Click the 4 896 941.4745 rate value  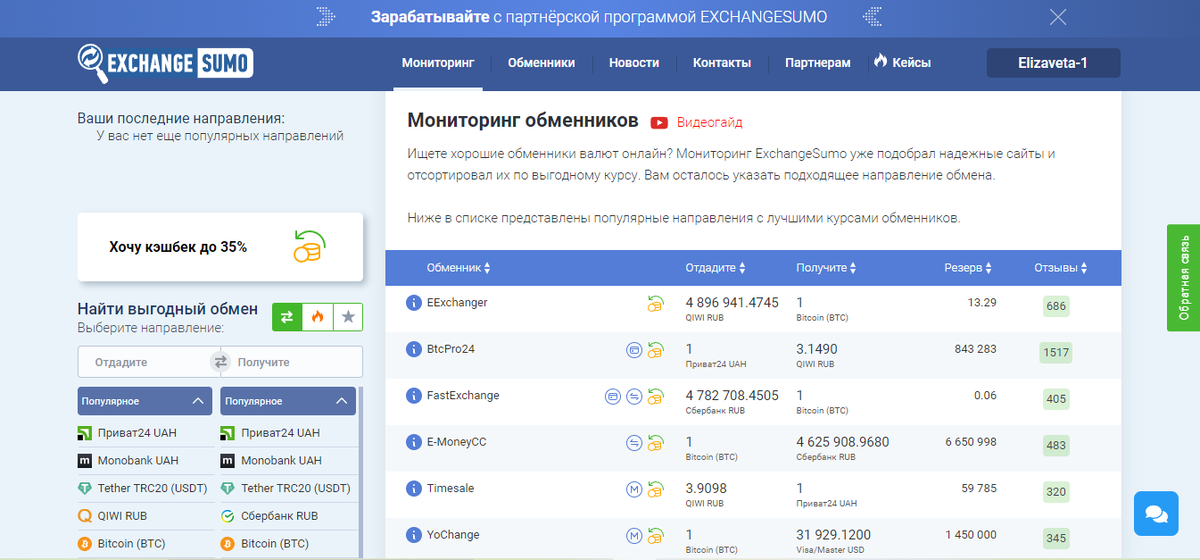click(x=732, y=302)
